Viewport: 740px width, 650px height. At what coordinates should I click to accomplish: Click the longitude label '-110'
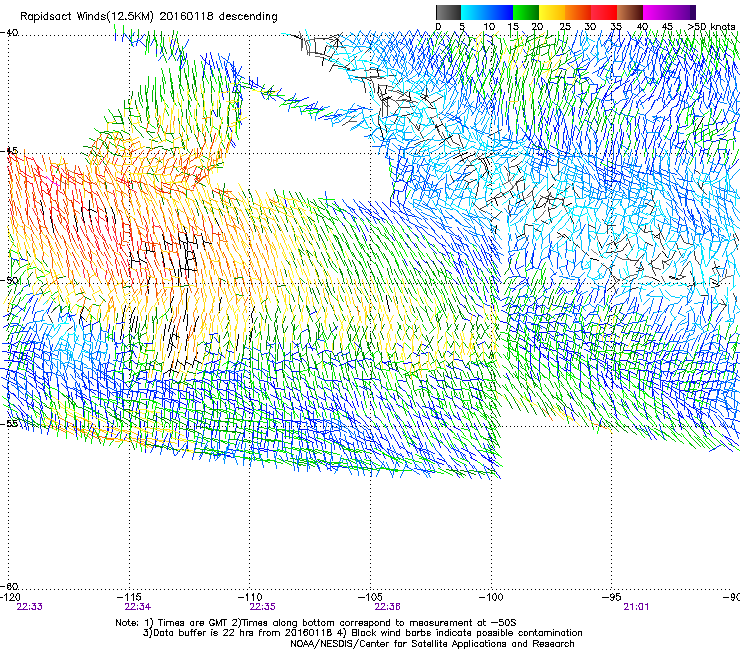(250, 597)
